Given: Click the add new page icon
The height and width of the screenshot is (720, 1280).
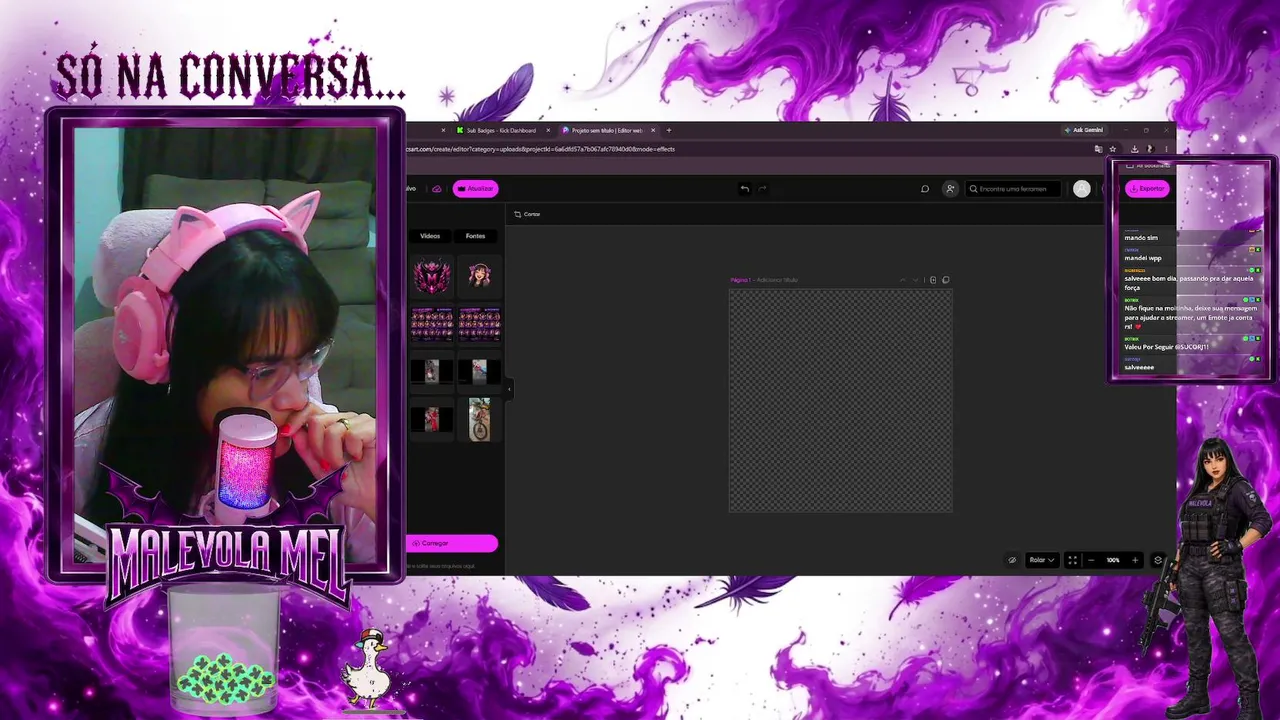Looking at the screenshot, I should 933,280.
